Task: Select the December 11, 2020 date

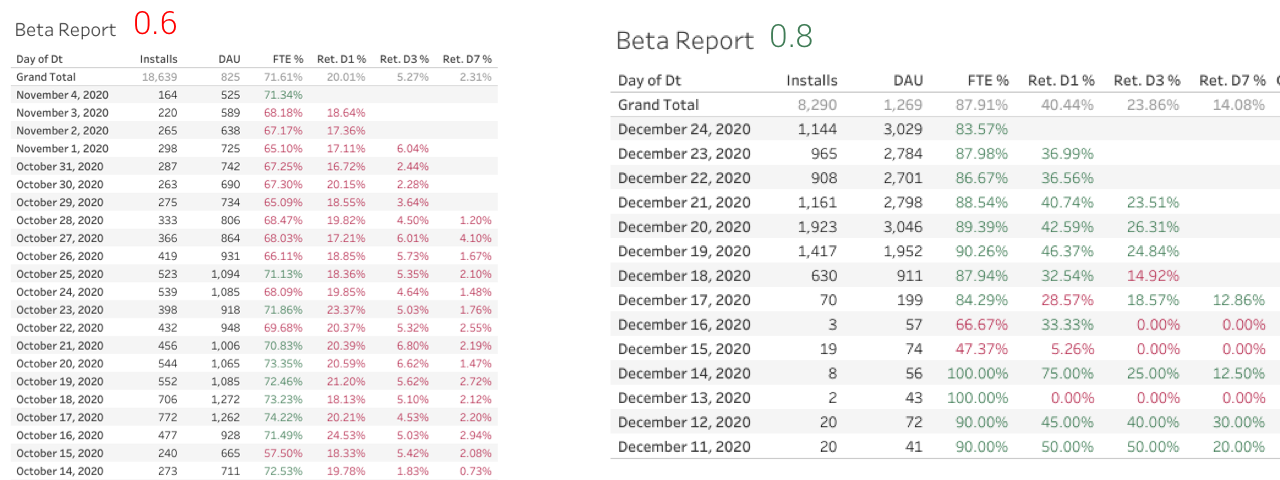Action: 684,447
